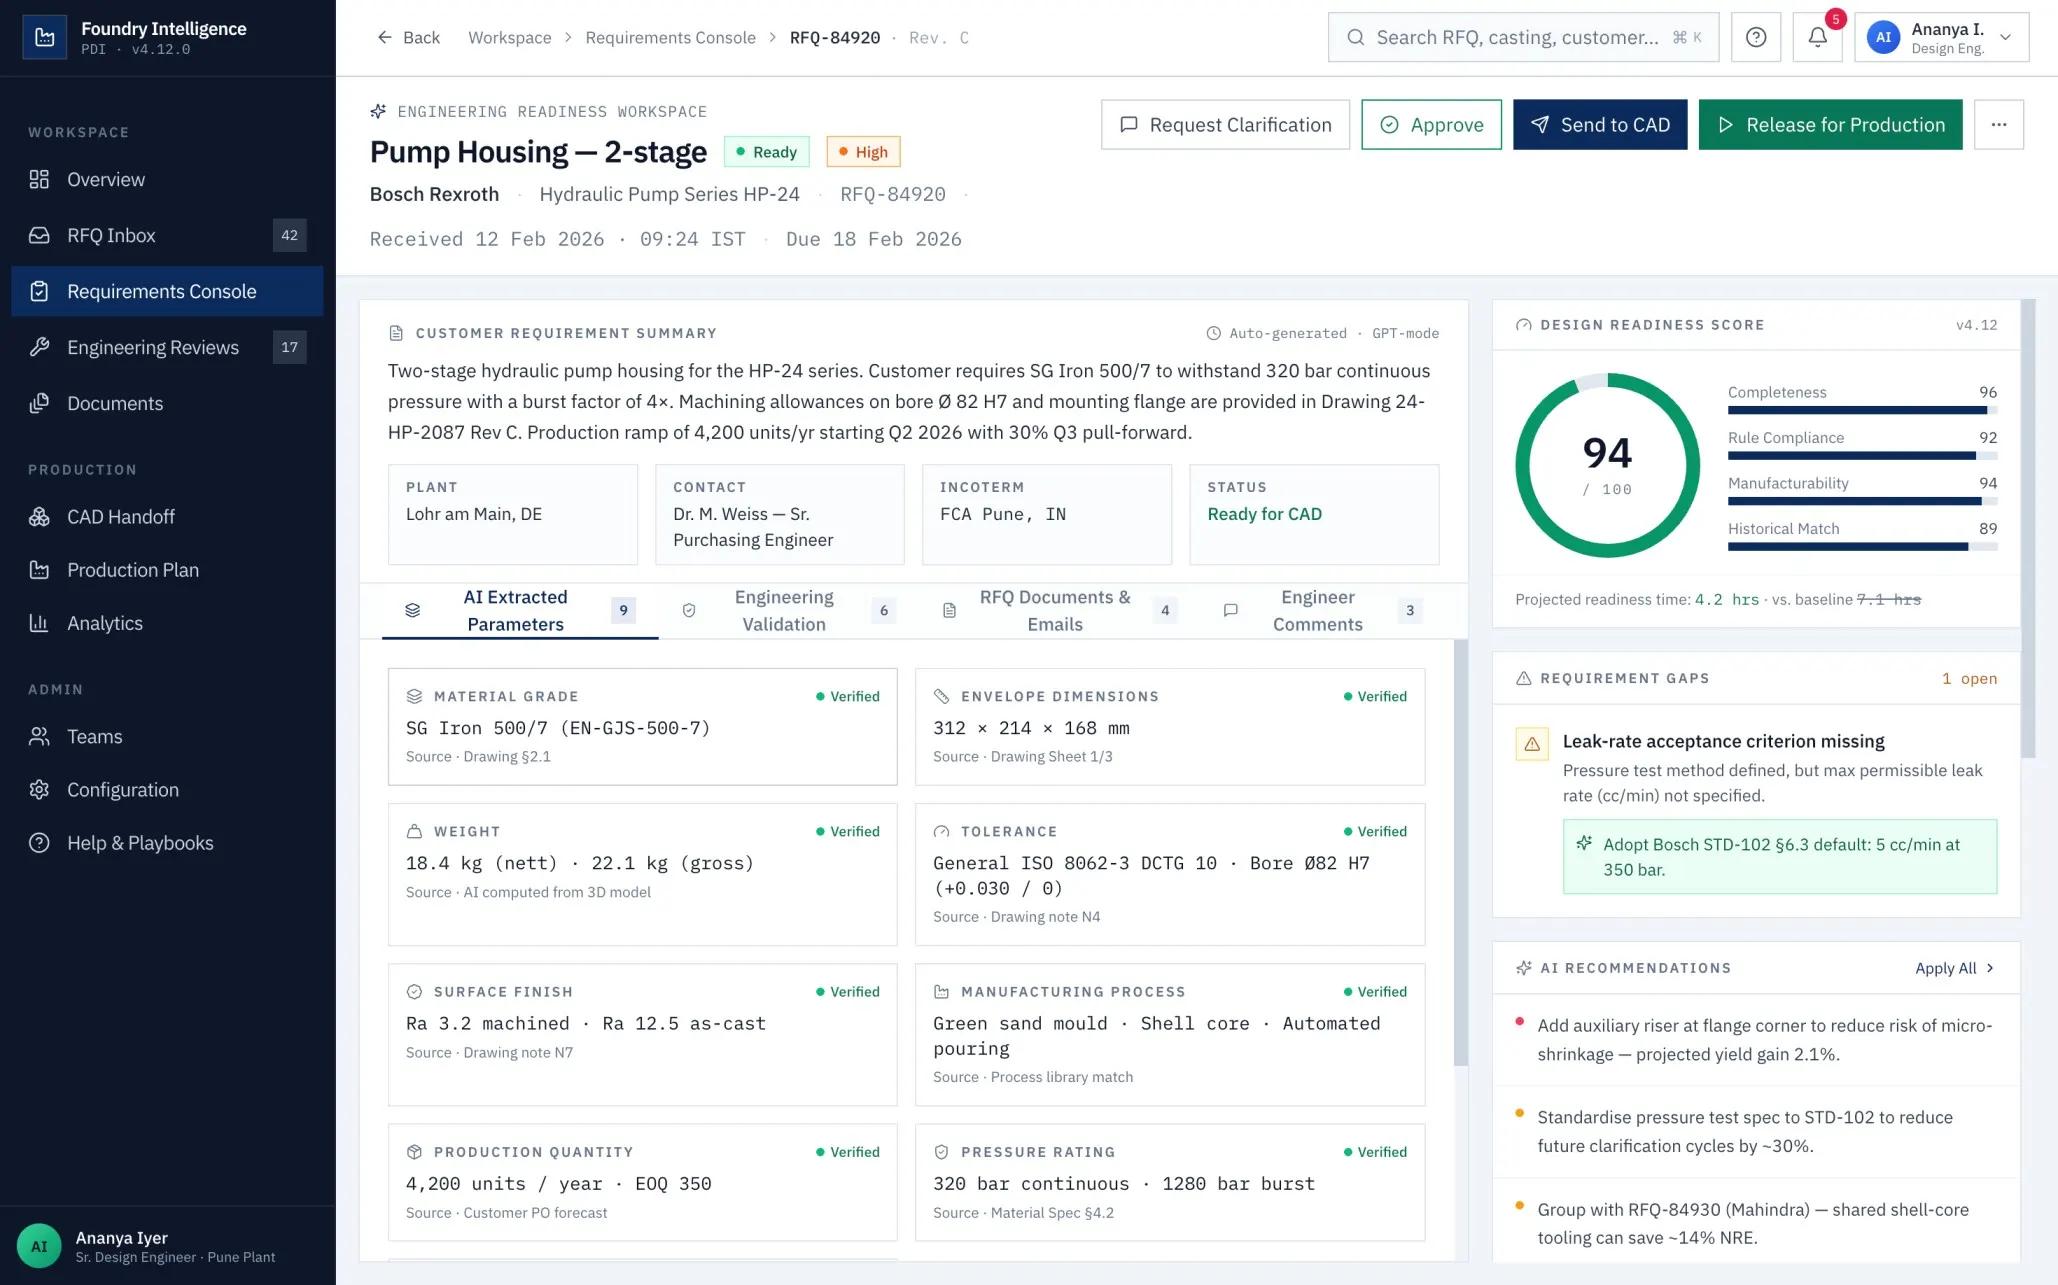The width and height of the screenshot is (2058, 1285).
Task: Click the Design Readiness Score gauge icon
Action: pos(1524,325)
